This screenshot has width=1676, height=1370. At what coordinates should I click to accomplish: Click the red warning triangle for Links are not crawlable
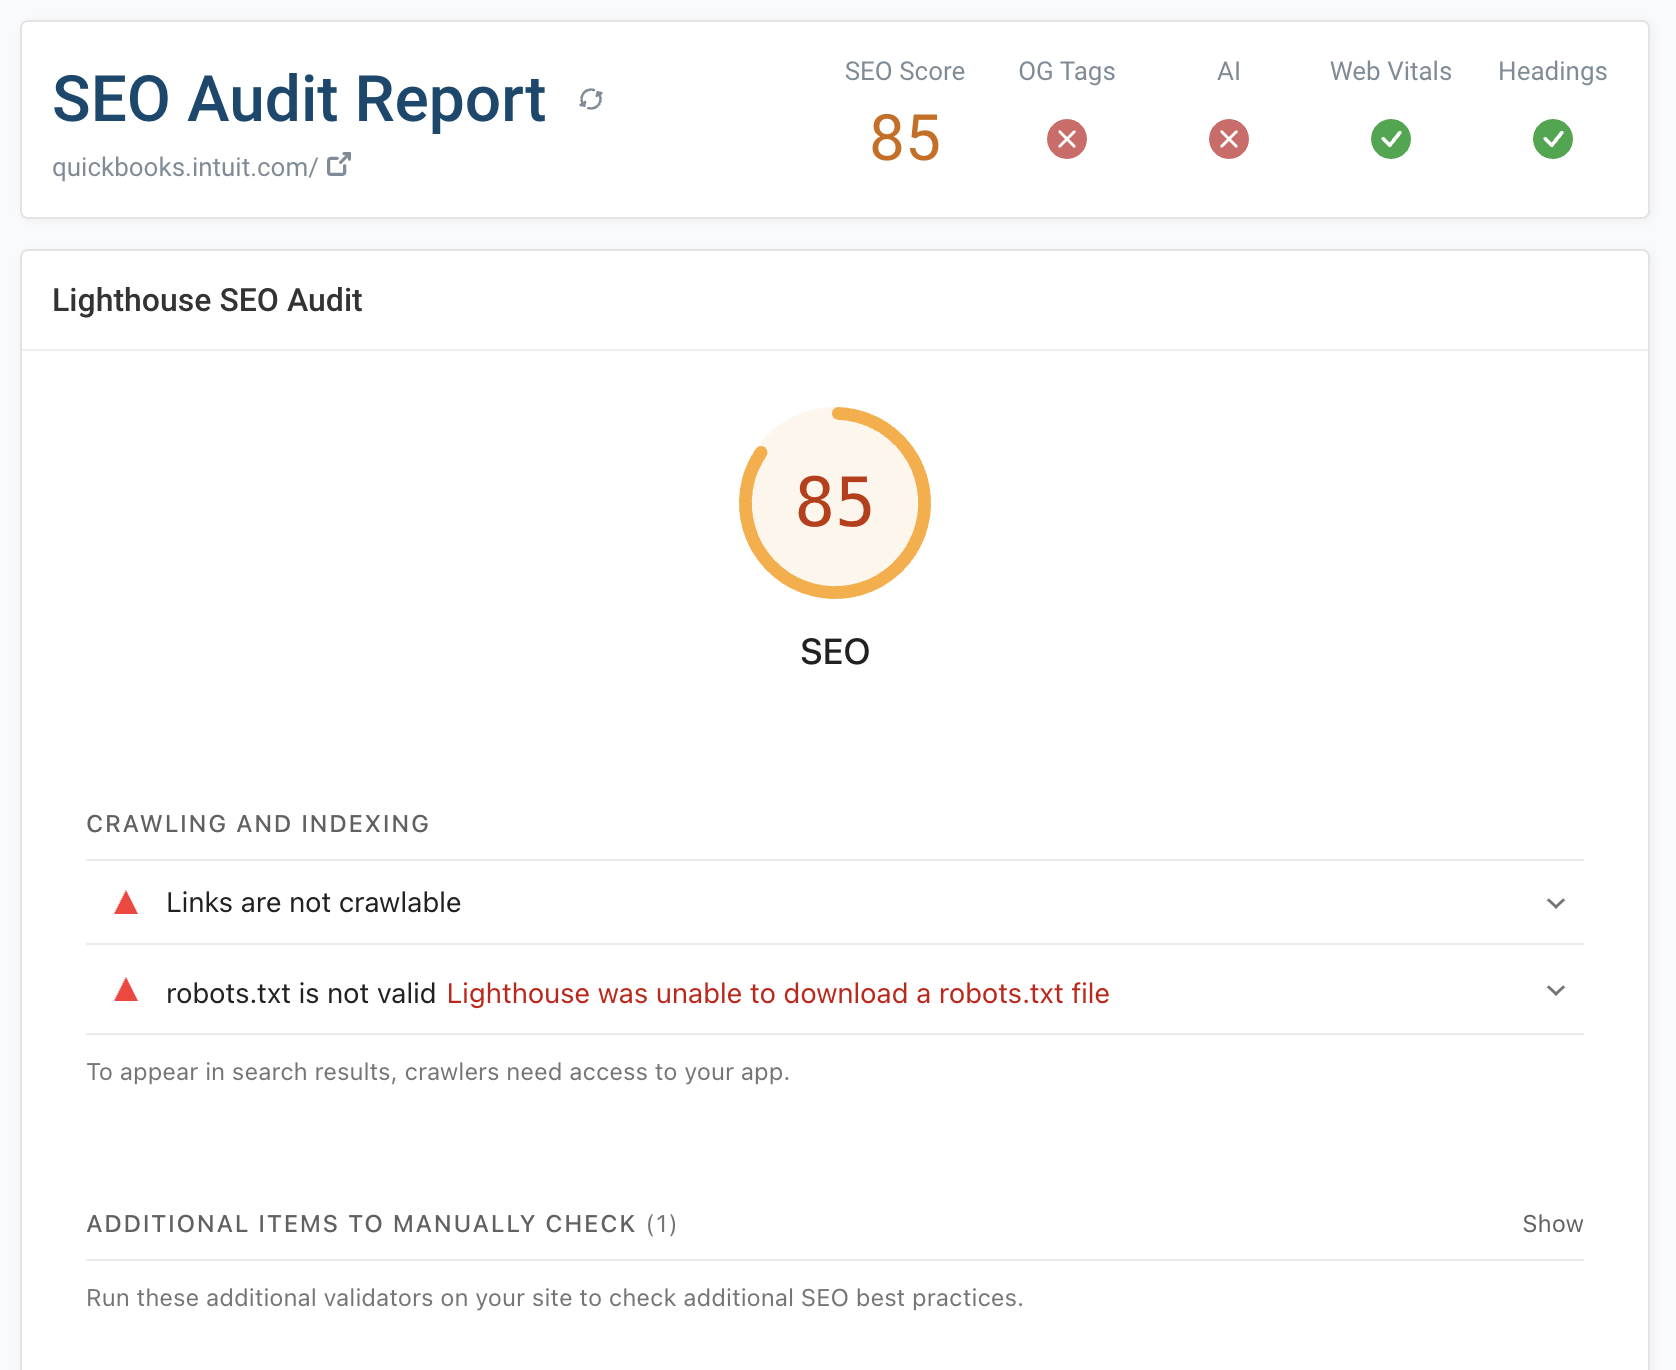click(x=126, y=903)
